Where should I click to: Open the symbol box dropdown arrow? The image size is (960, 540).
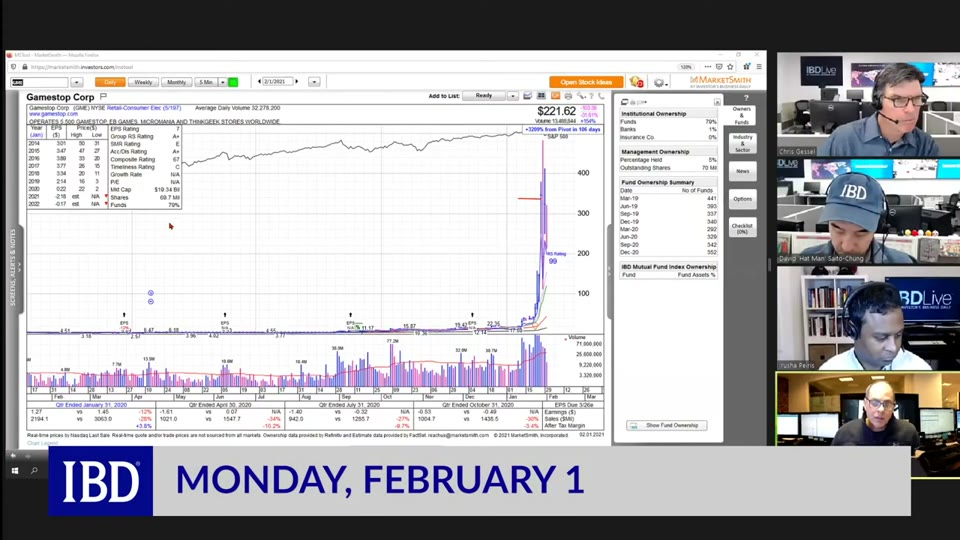[77, 82]
